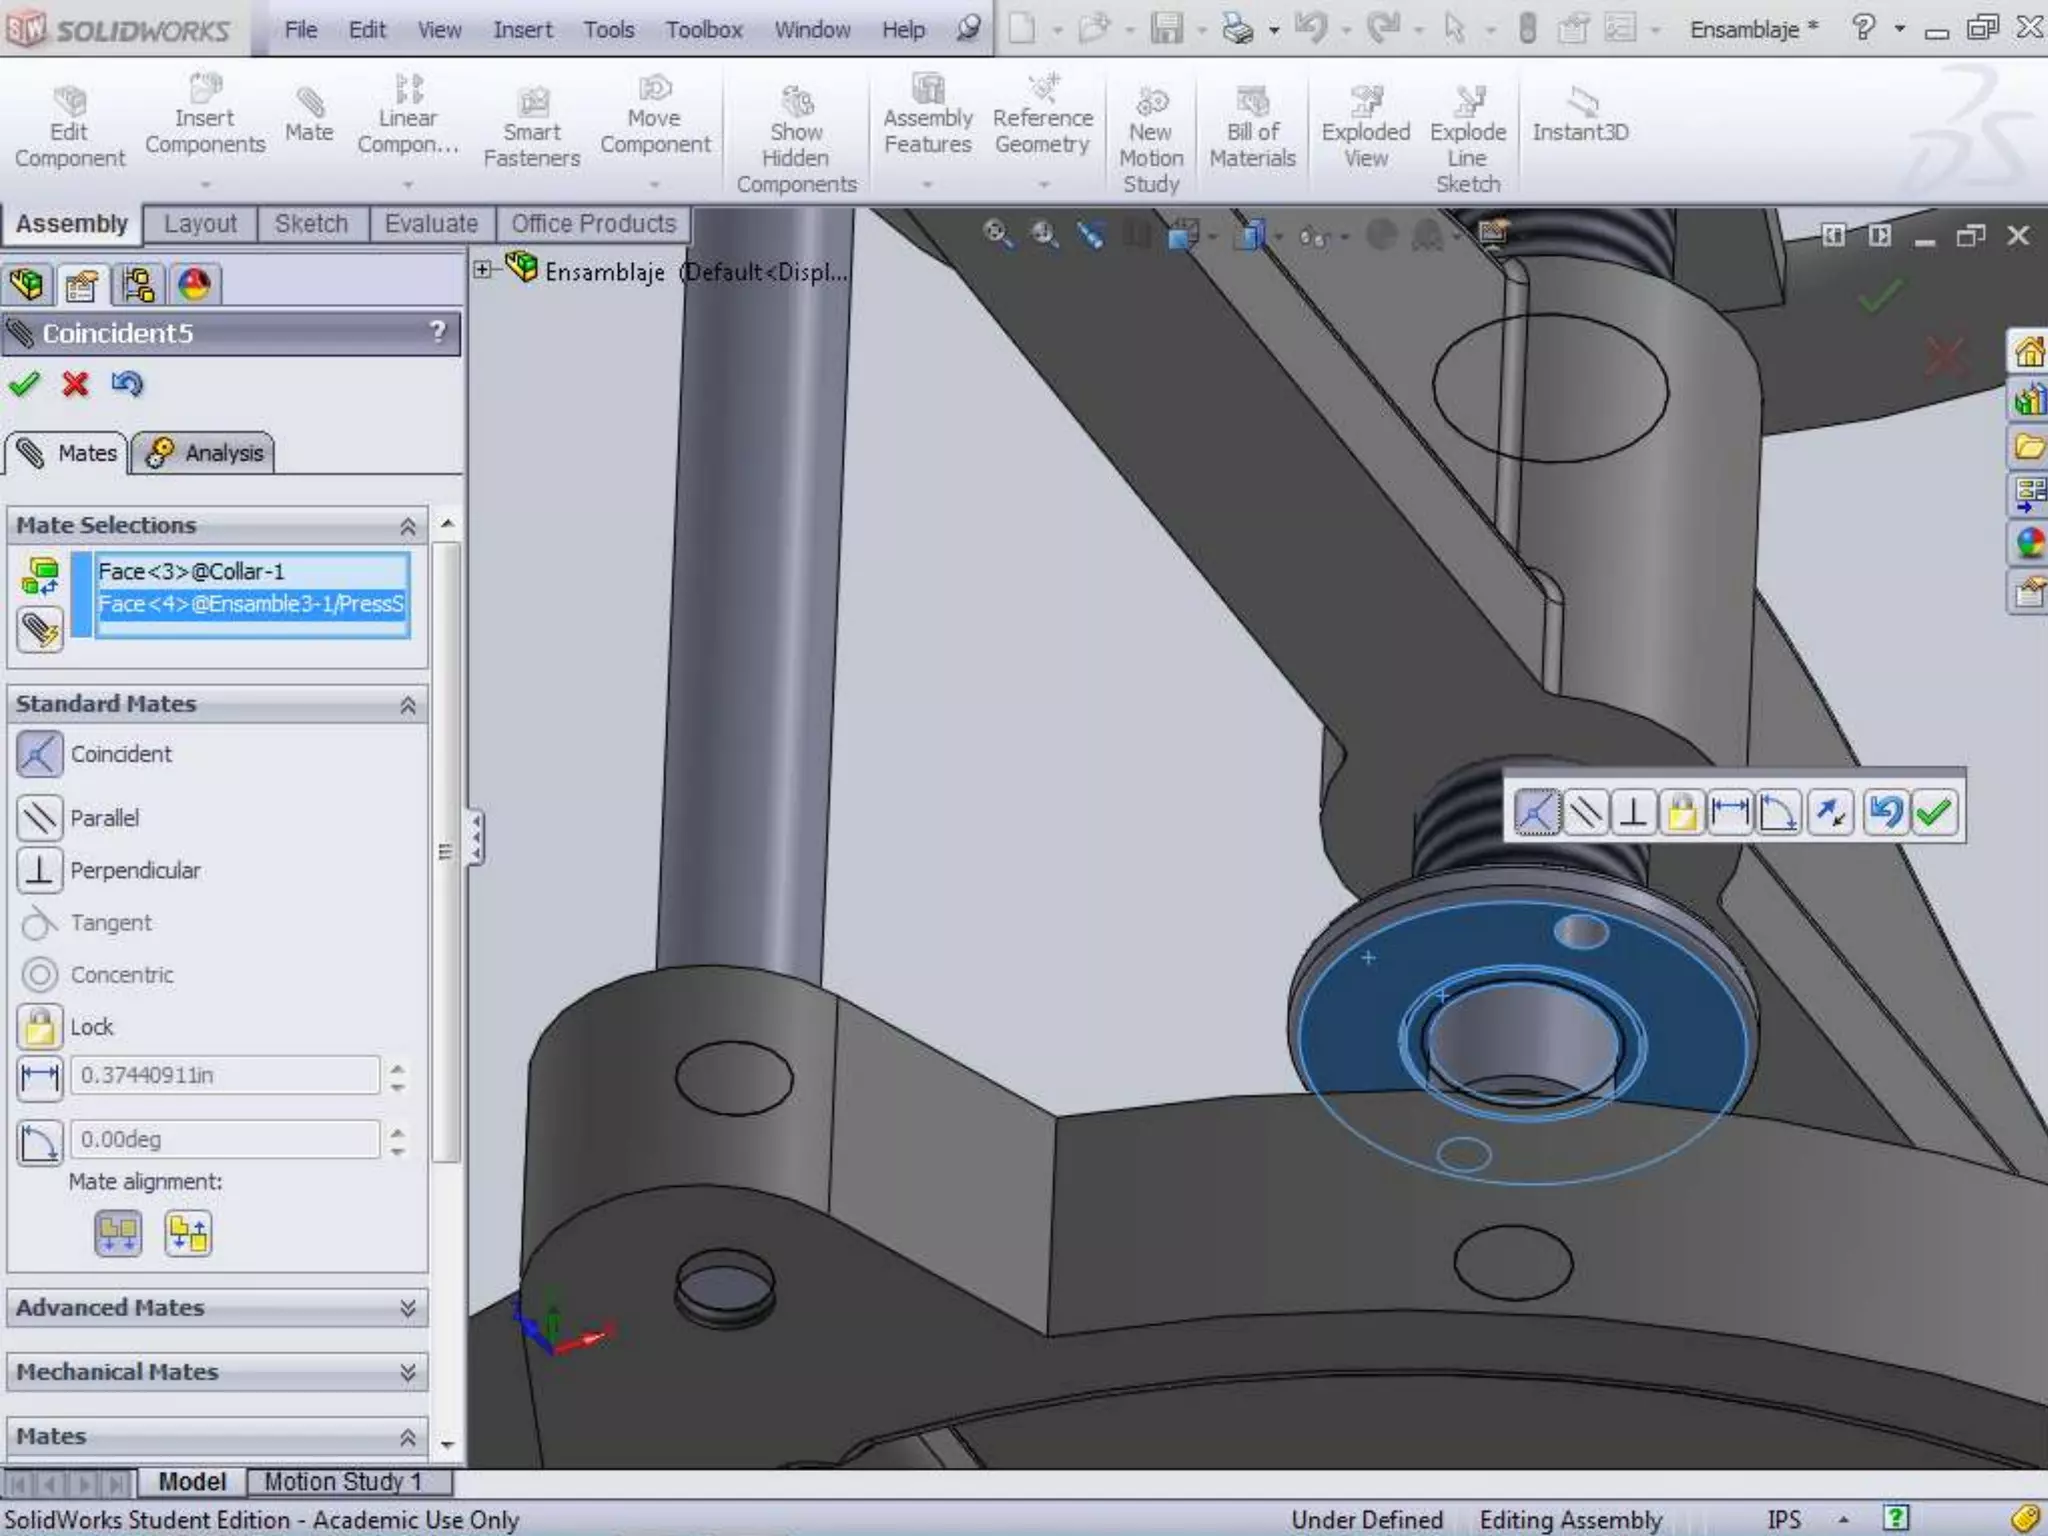Click Exploded View icon

(x=1365, y=128)
